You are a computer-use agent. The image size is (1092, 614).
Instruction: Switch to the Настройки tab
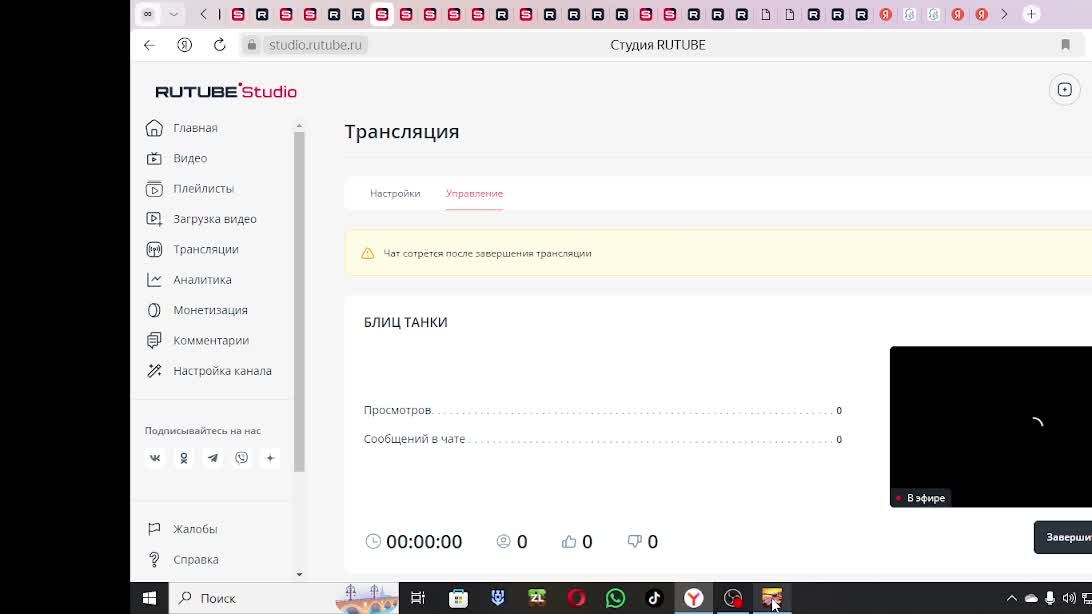coord(395,194)
